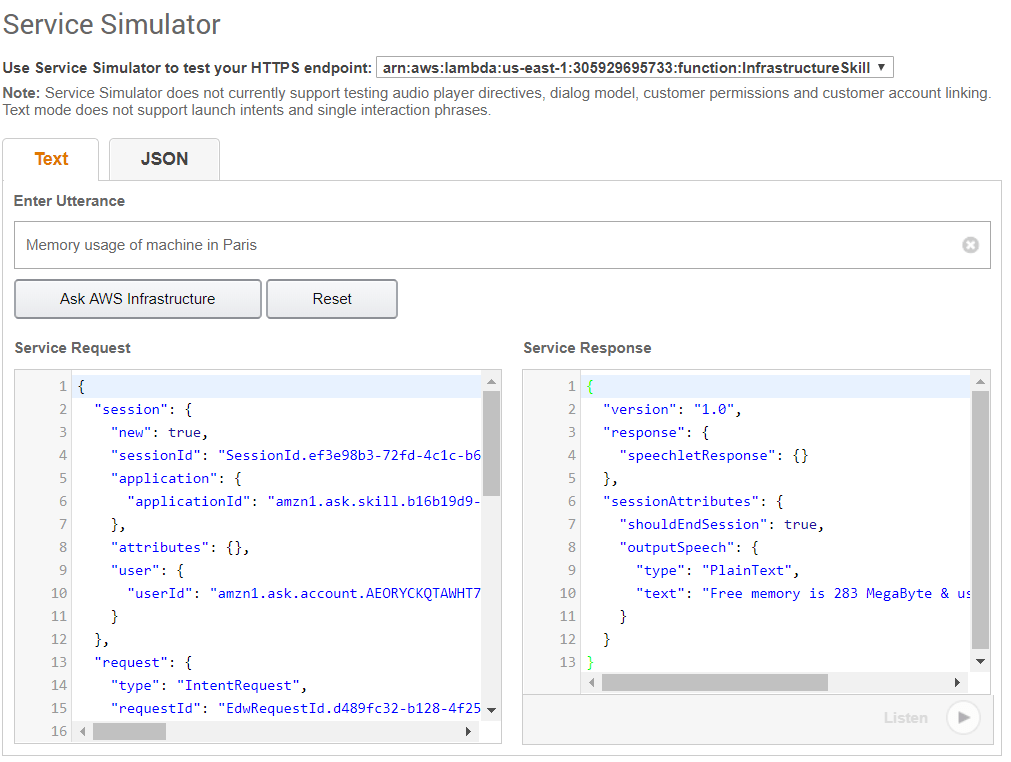Click the Service Simulator heading

click(112, 24)
